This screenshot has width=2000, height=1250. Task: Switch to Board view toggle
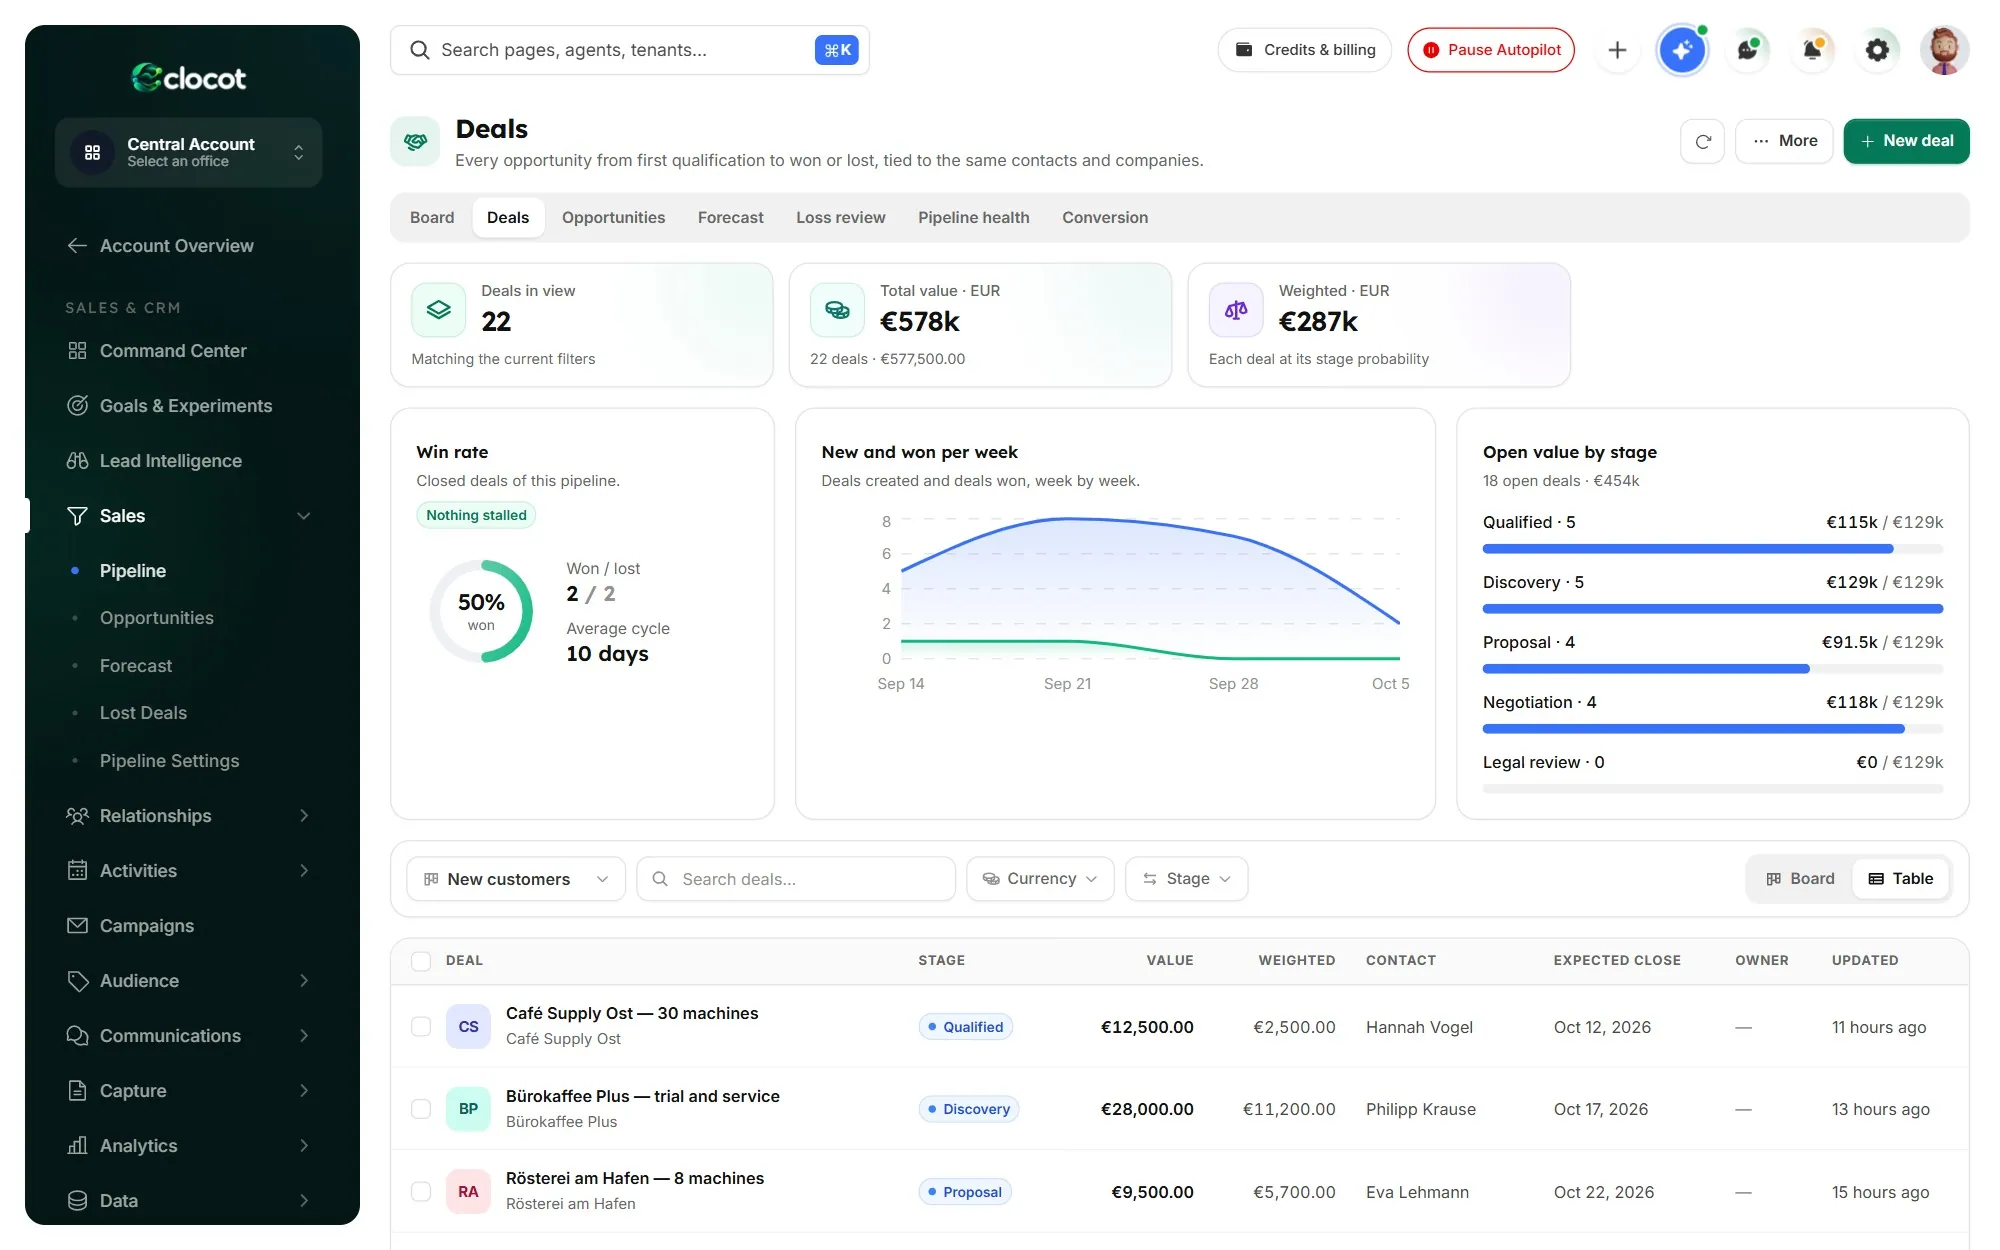point(1800,879)
